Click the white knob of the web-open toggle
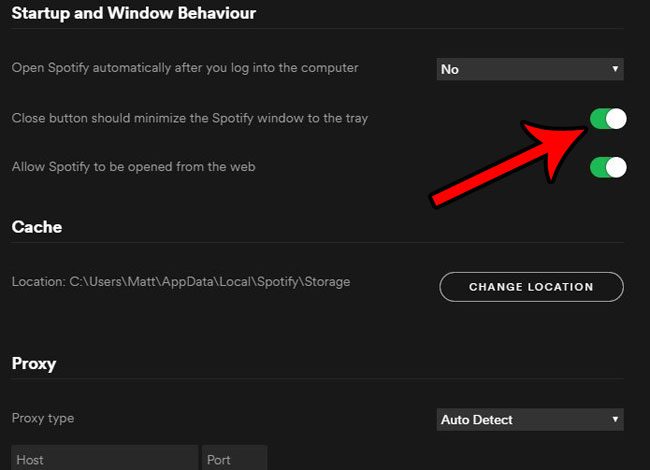This screenshot has width=650, height=470. (616, 167)
